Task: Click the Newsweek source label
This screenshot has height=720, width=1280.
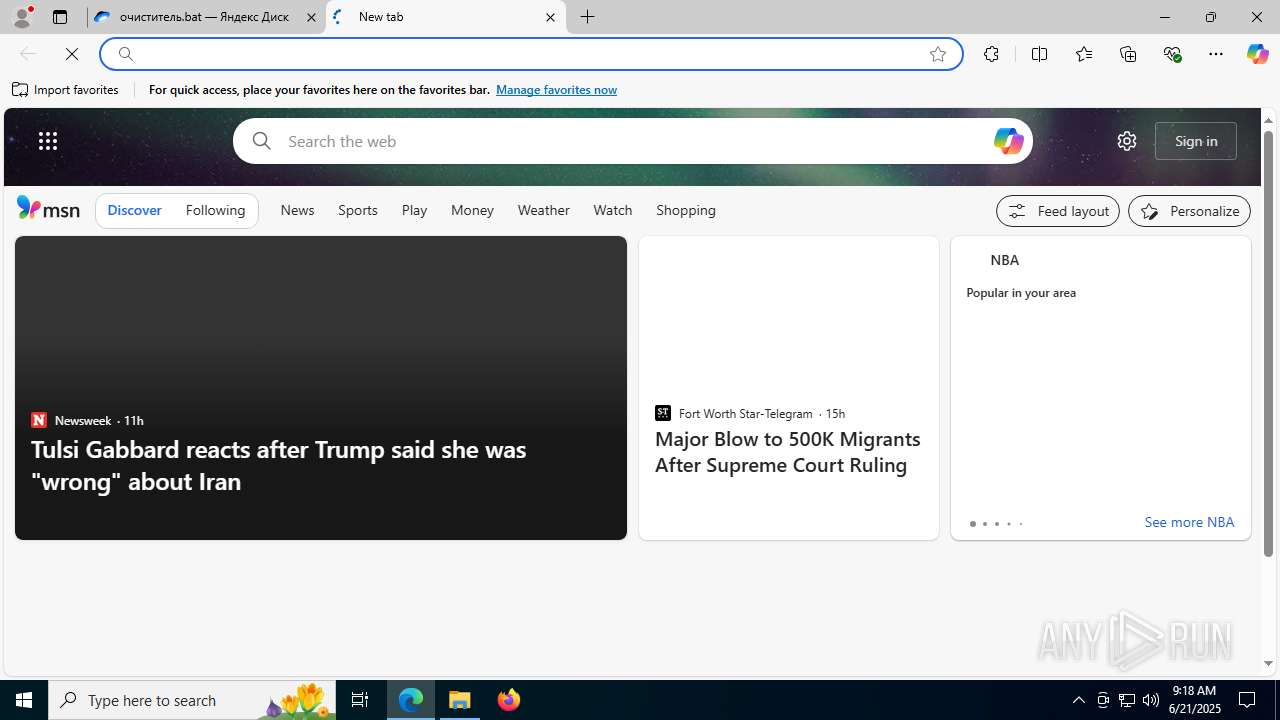Action: 82,421
